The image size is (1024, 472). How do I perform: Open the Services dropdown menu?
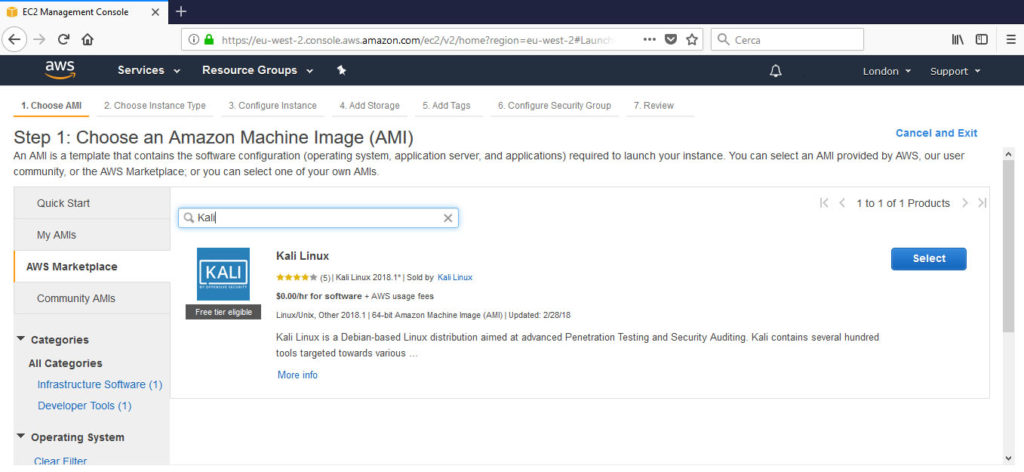[148, 71]
